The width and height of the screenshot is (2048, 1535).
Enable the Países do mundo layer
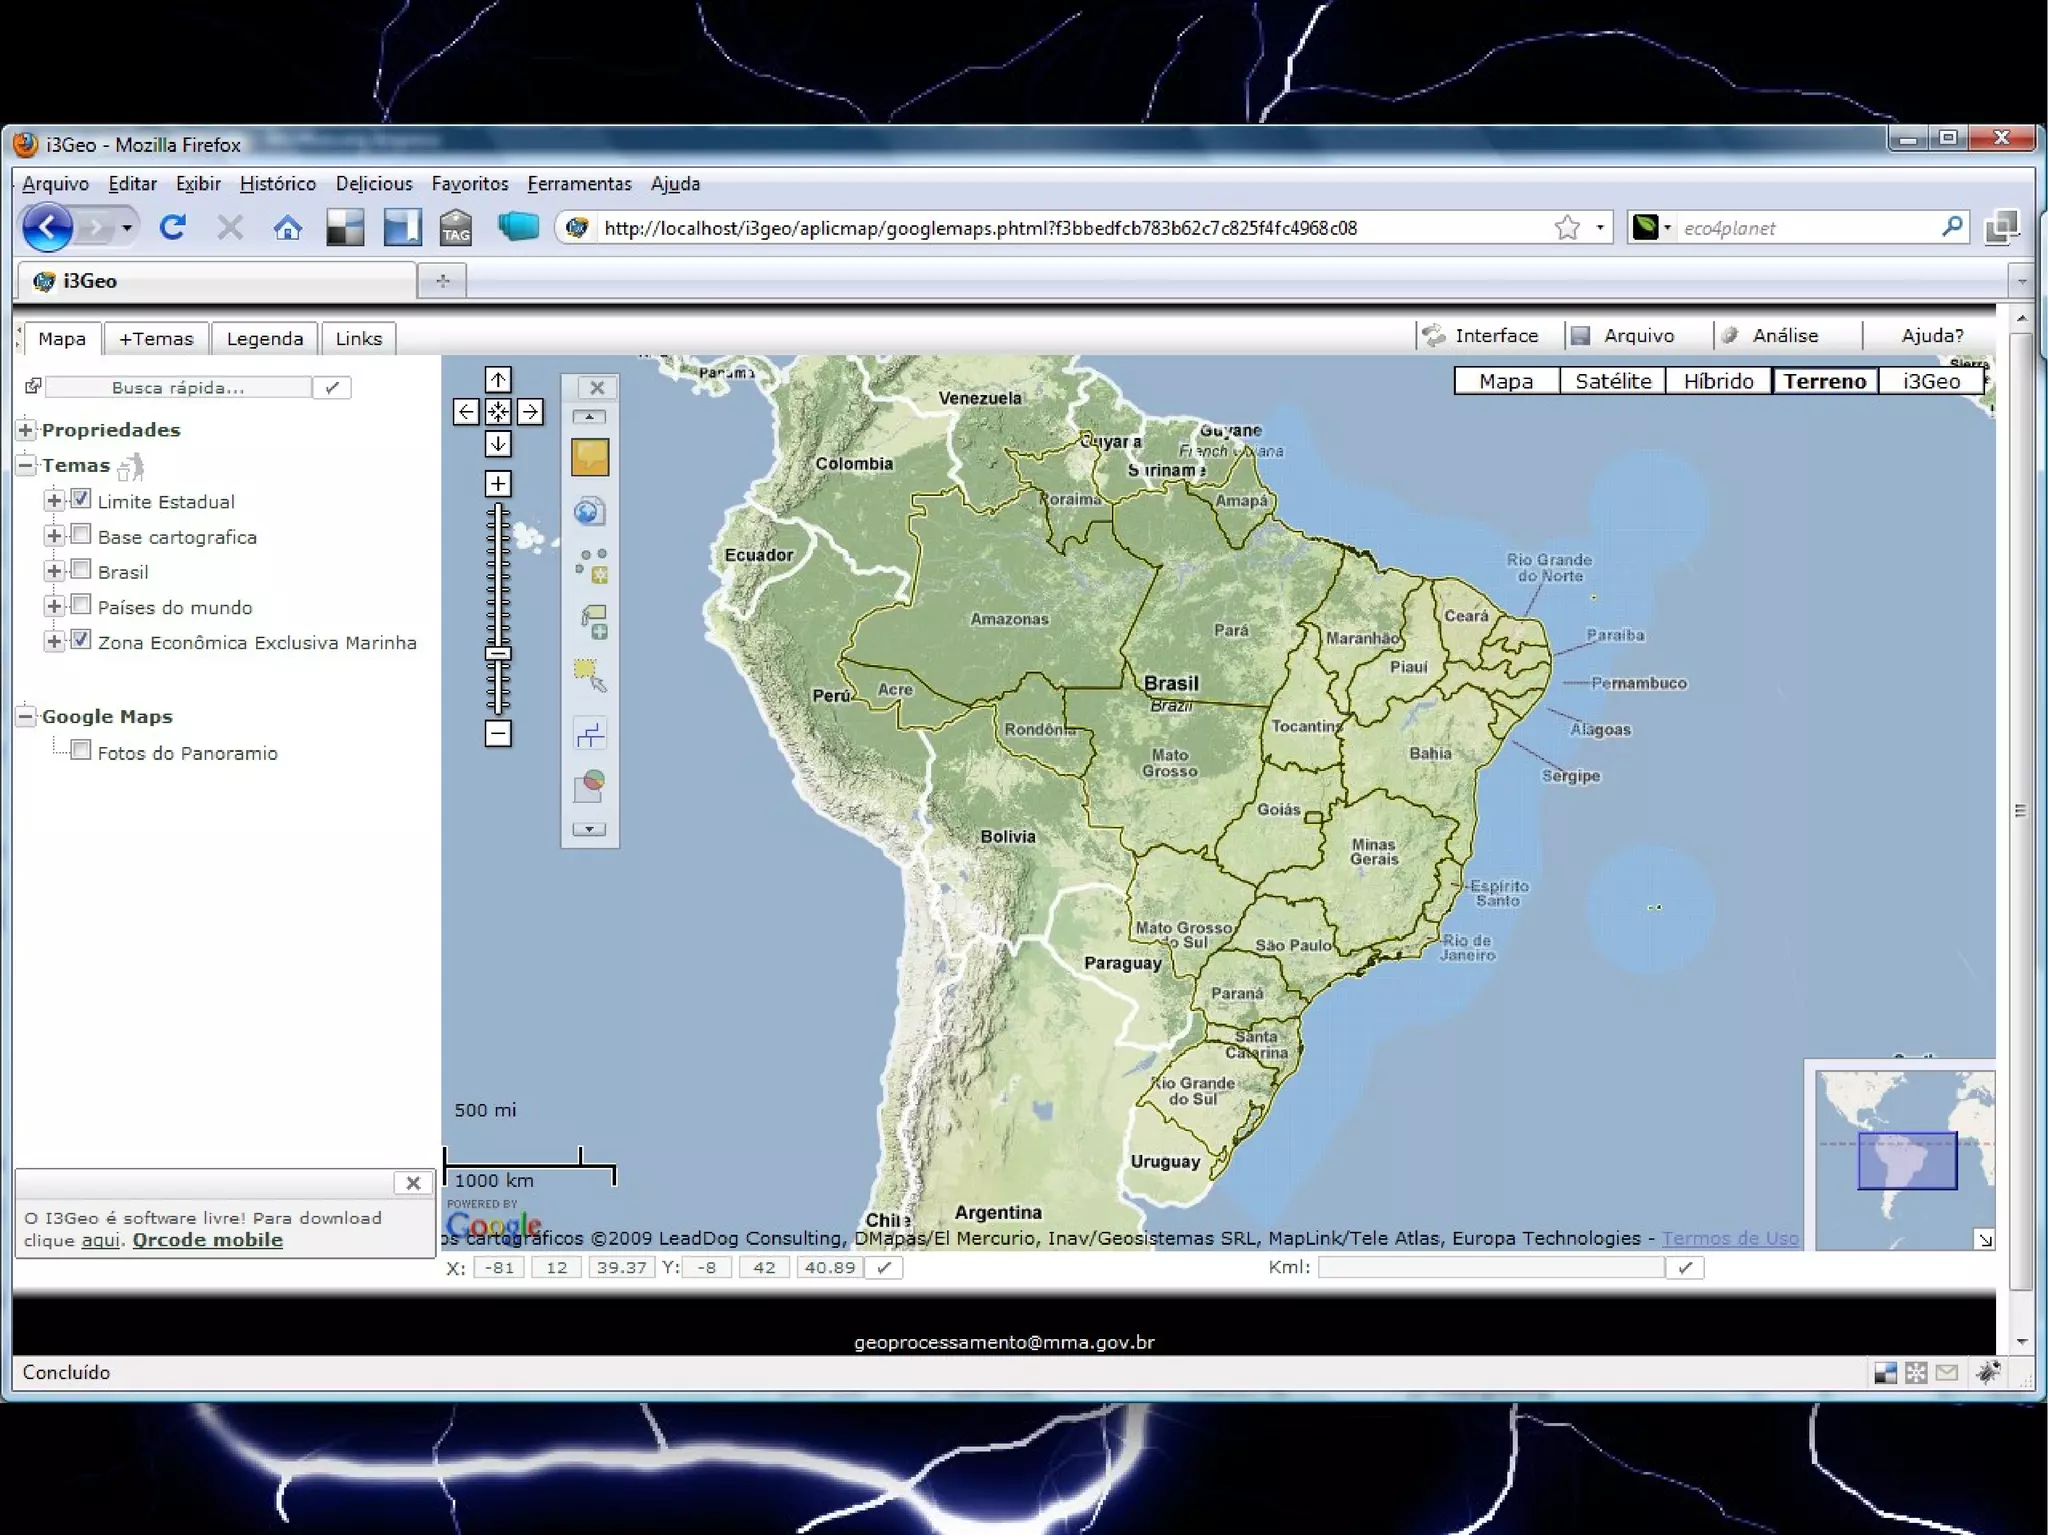tap(81, 605)
